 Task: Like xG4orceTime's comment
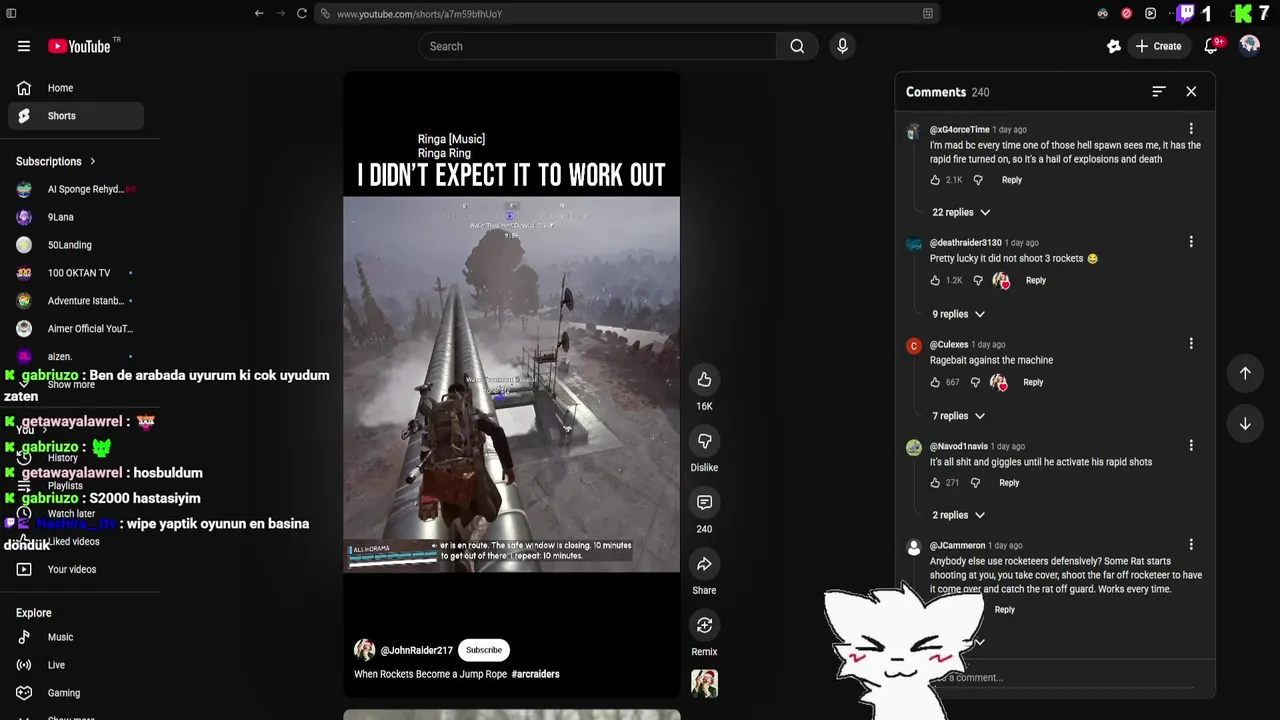tap(935, 180)
